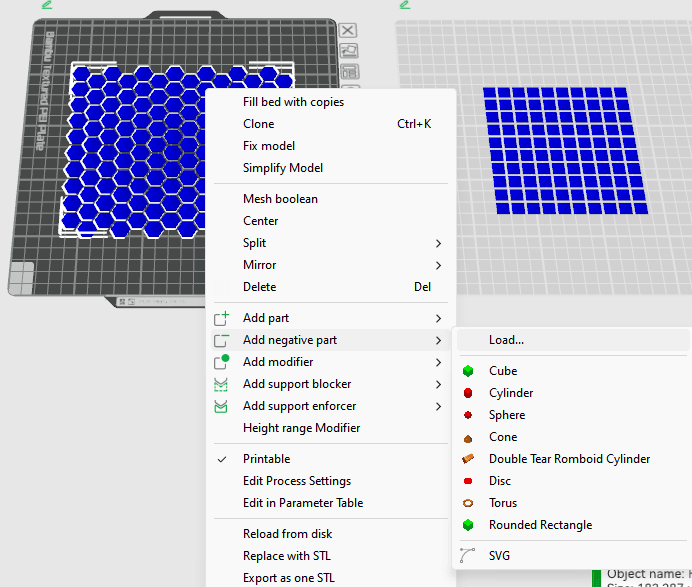Viewport: 692px width, 587px height.
Task: Click the Add part plus icon
Action: point(221,318)
